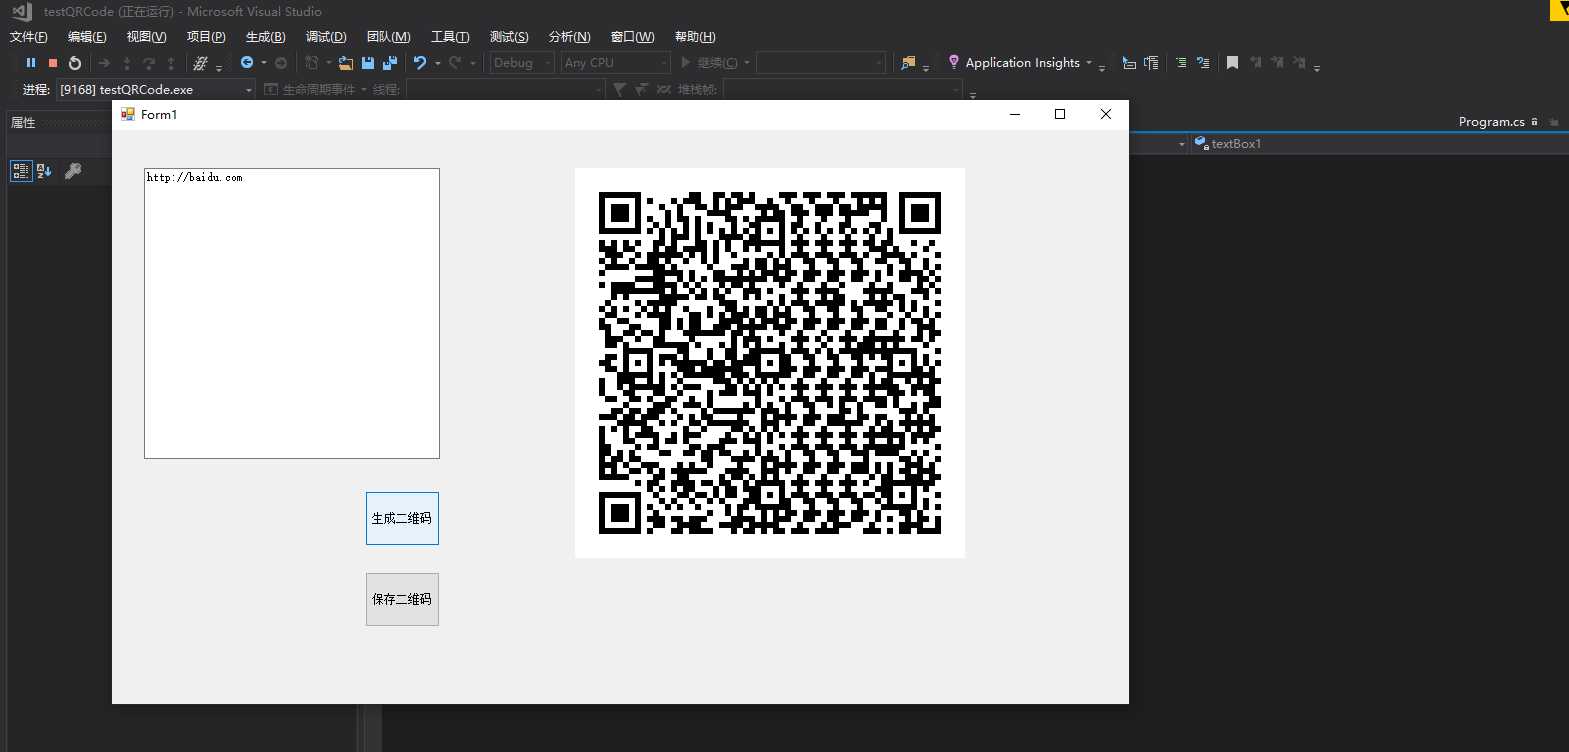
Task: Click the 生命周期事件 button
Action: click(x=311, y=89)
